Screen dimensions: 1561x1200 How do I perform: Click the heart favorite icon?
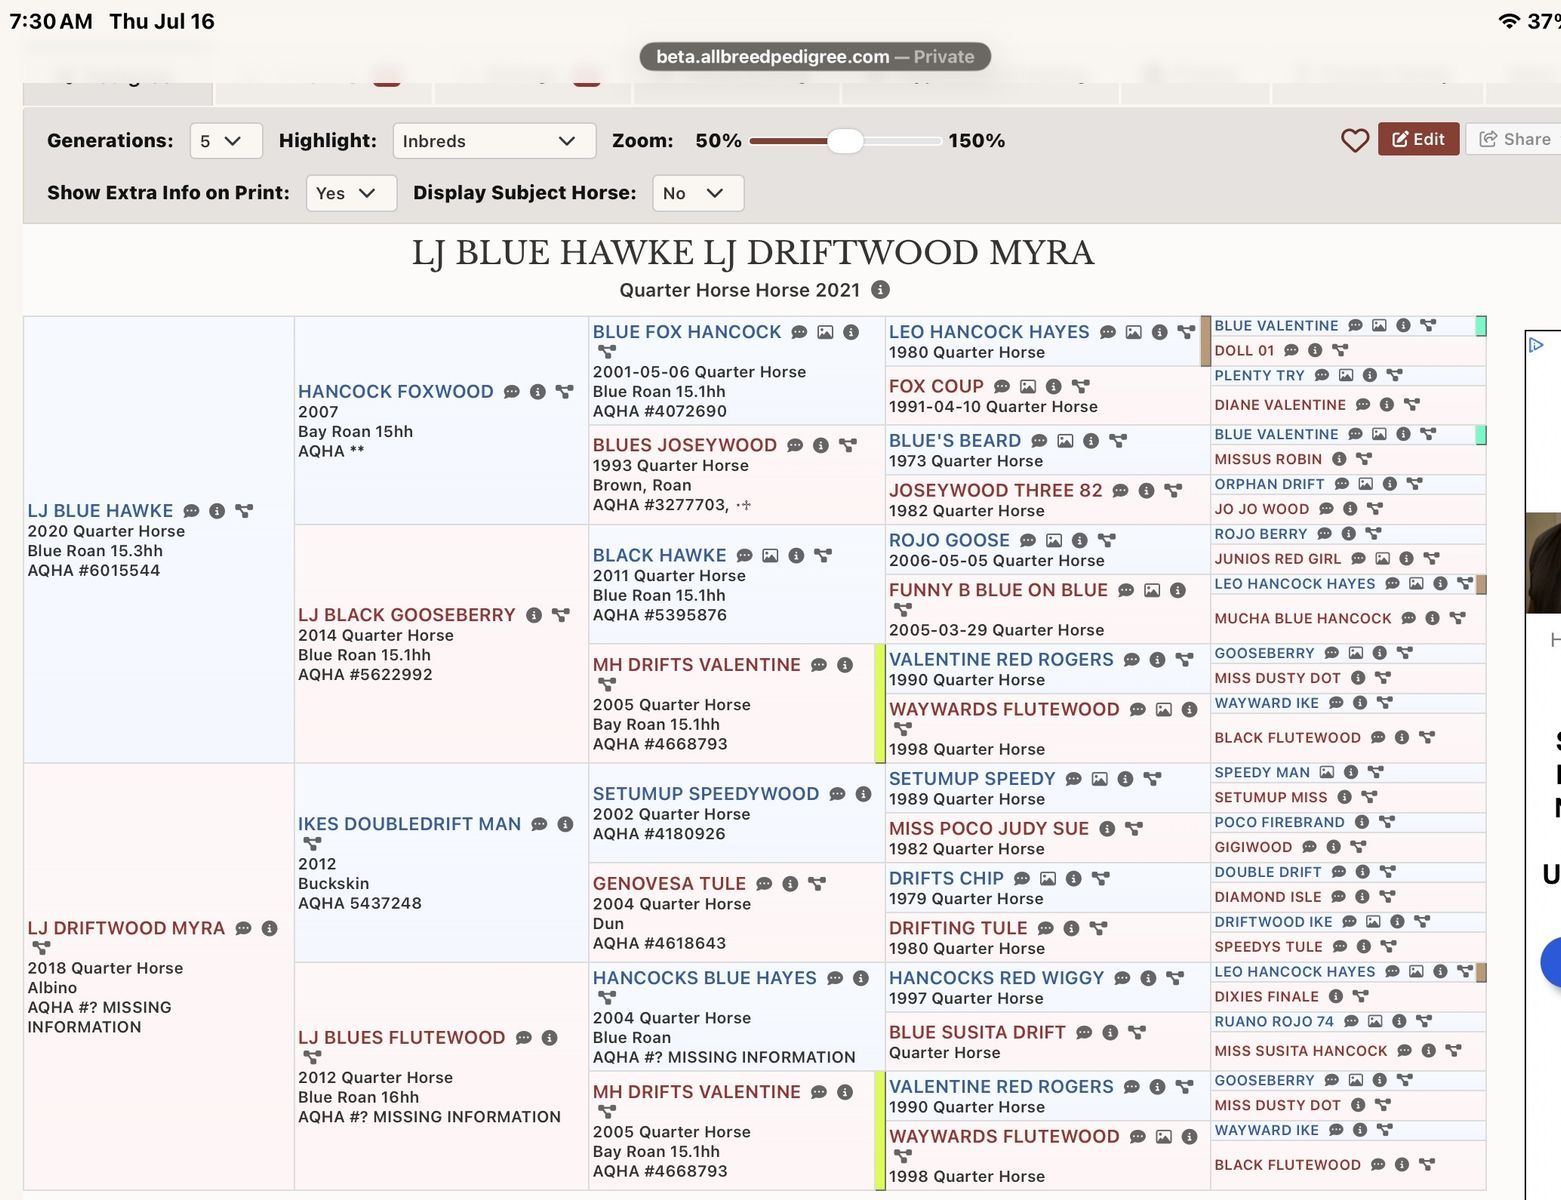click(1354, 140)
